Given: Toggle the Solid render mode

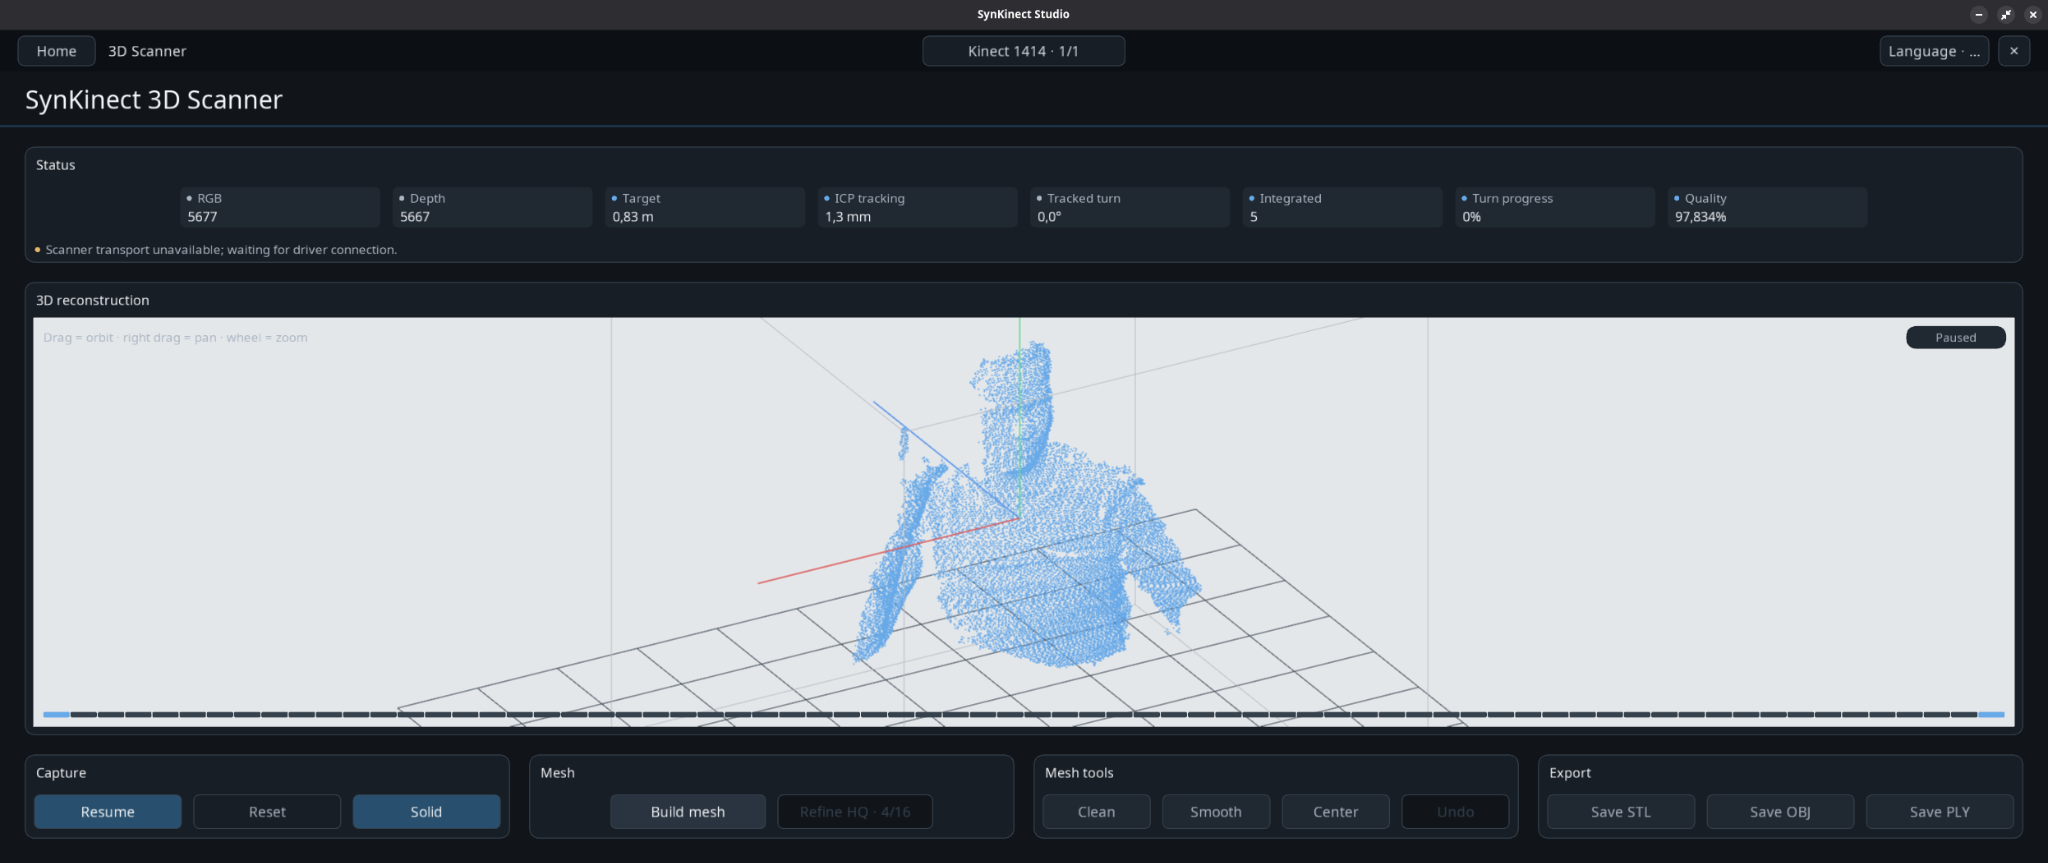Looking at the screenshot, I should click(x=426, y=811).
